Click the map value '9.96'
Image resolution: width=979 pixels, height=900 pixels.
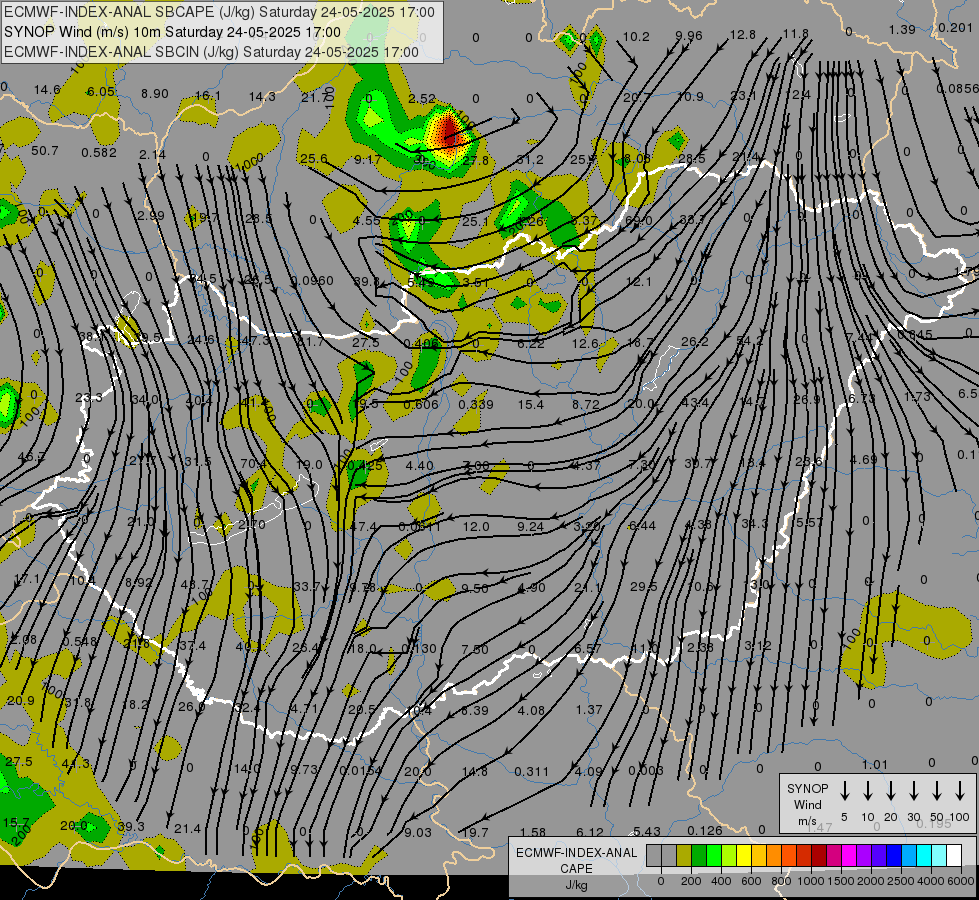click(689, 36)
